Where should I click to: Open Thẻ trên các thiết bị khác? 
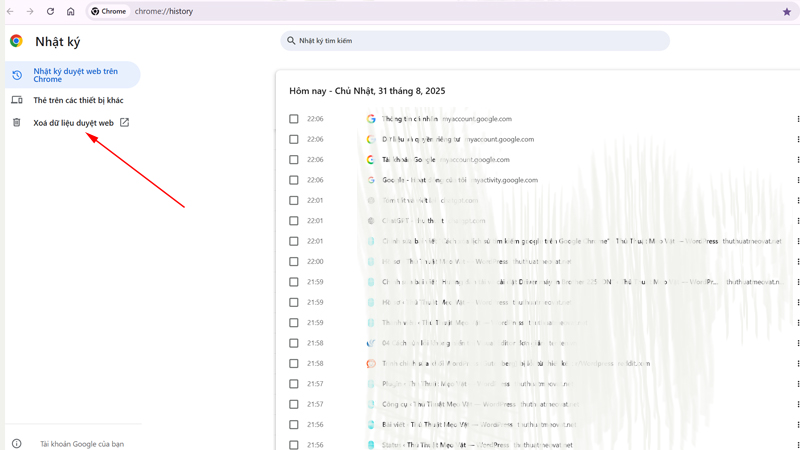[78, 100]
